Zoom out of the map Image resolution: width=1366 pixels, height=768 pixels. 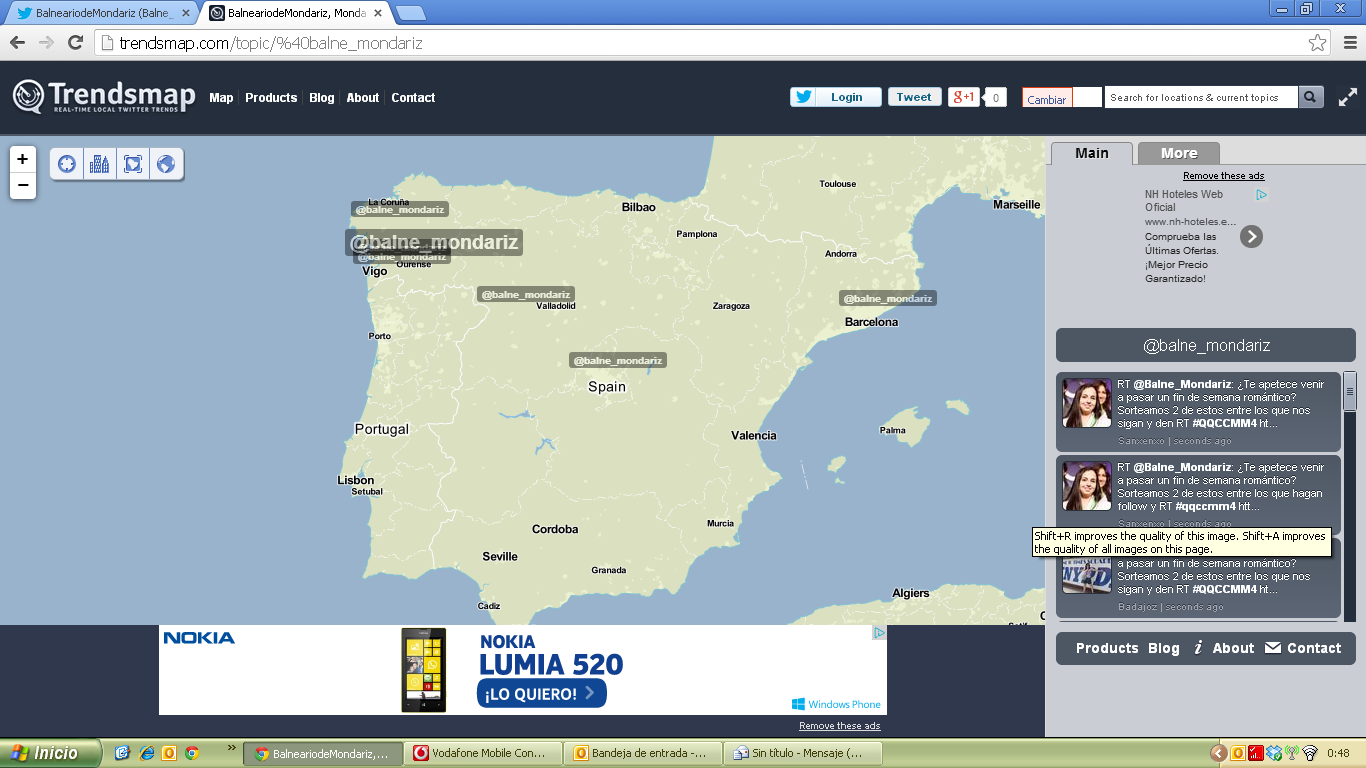coord(23,186)
